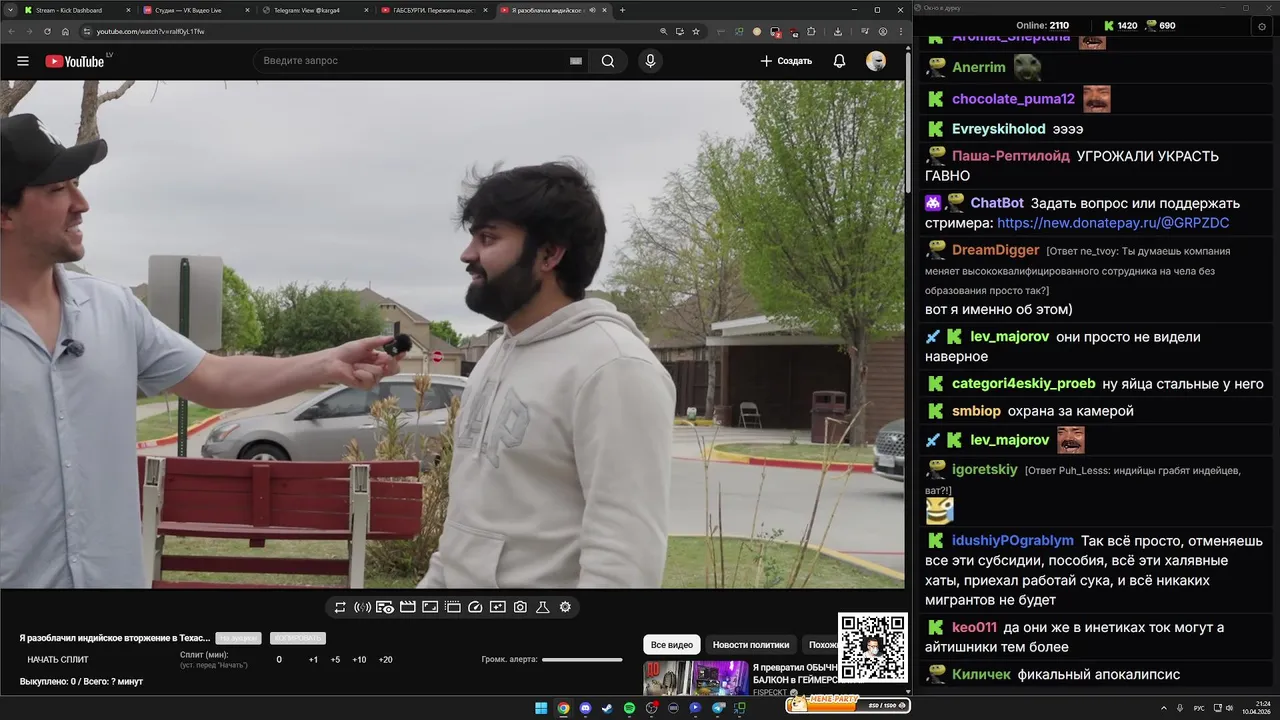Click the camera screenshot icon in the player toolbar

520,607
